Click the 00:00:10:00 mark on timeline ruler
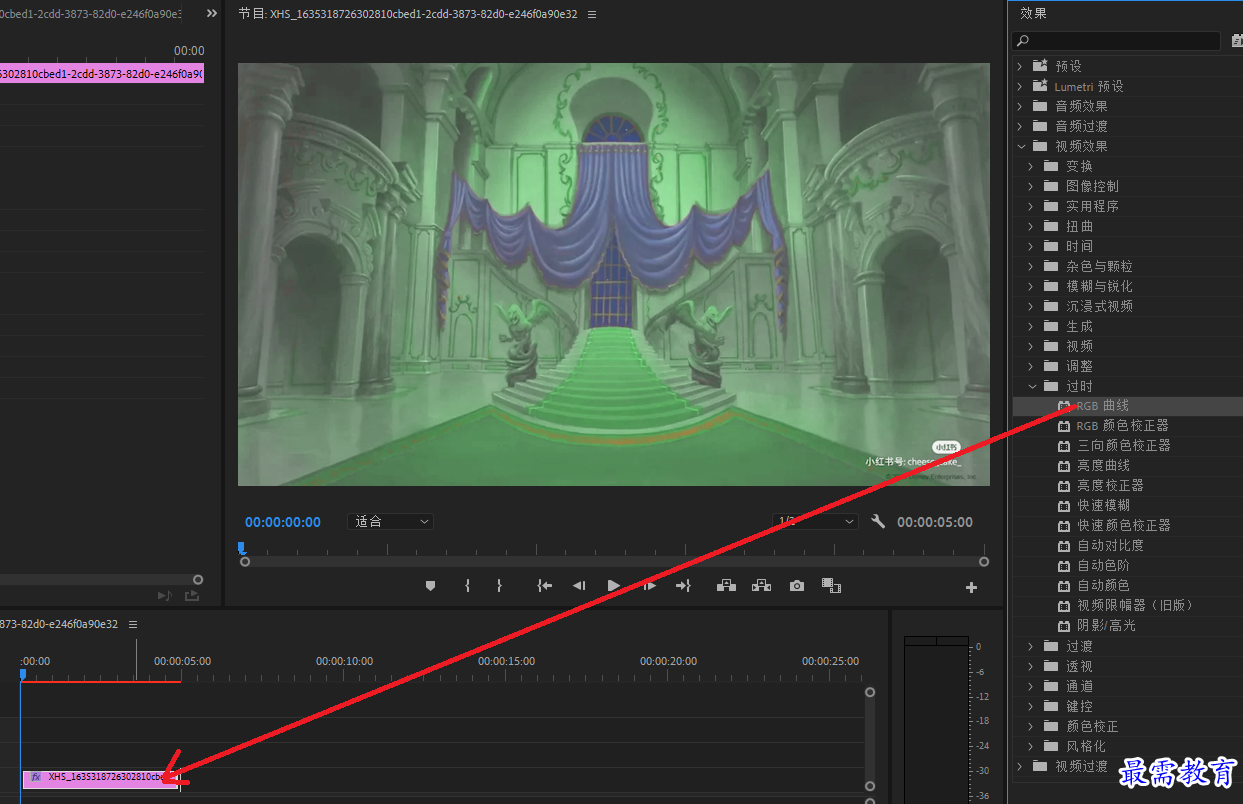The image size is (1243, 804). (x=344, y=661)
